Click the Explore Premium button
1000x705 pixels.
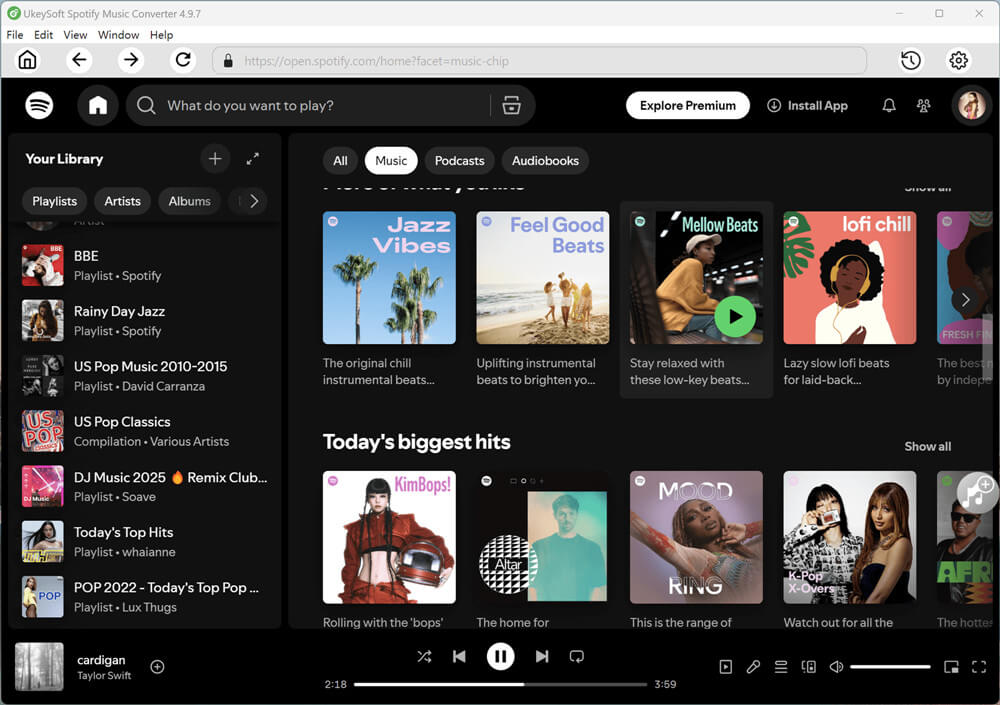pos(687,105)
